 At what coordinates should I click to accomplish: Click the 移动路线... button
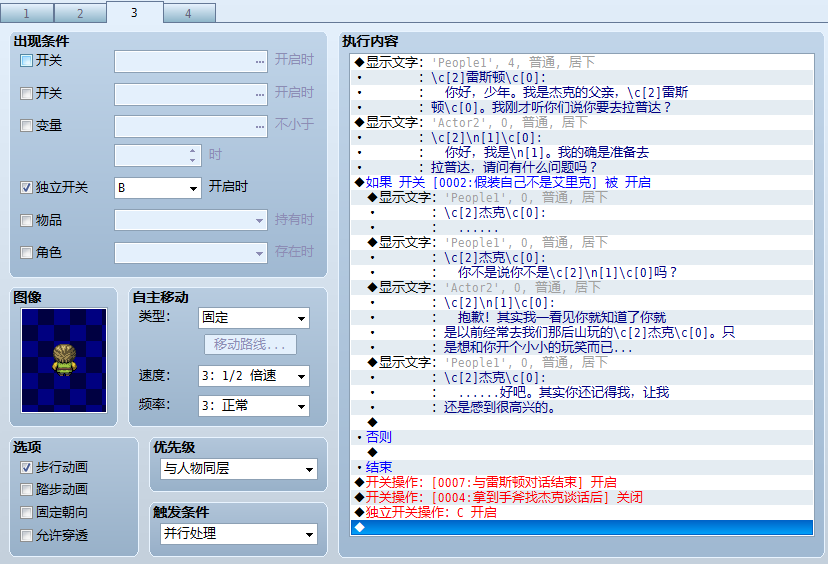pyautogui.click(x=250, y=345)
